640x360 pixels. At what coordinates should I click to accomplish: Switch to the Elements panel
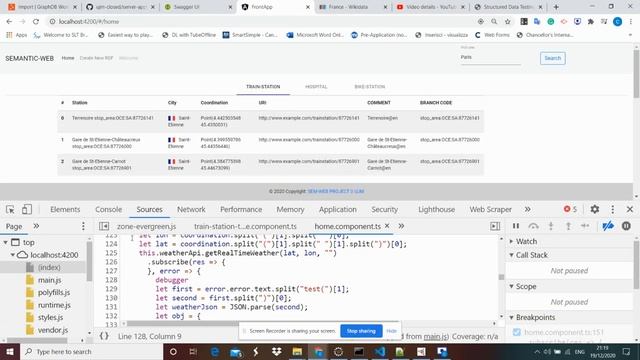click(x=65, y=209)
